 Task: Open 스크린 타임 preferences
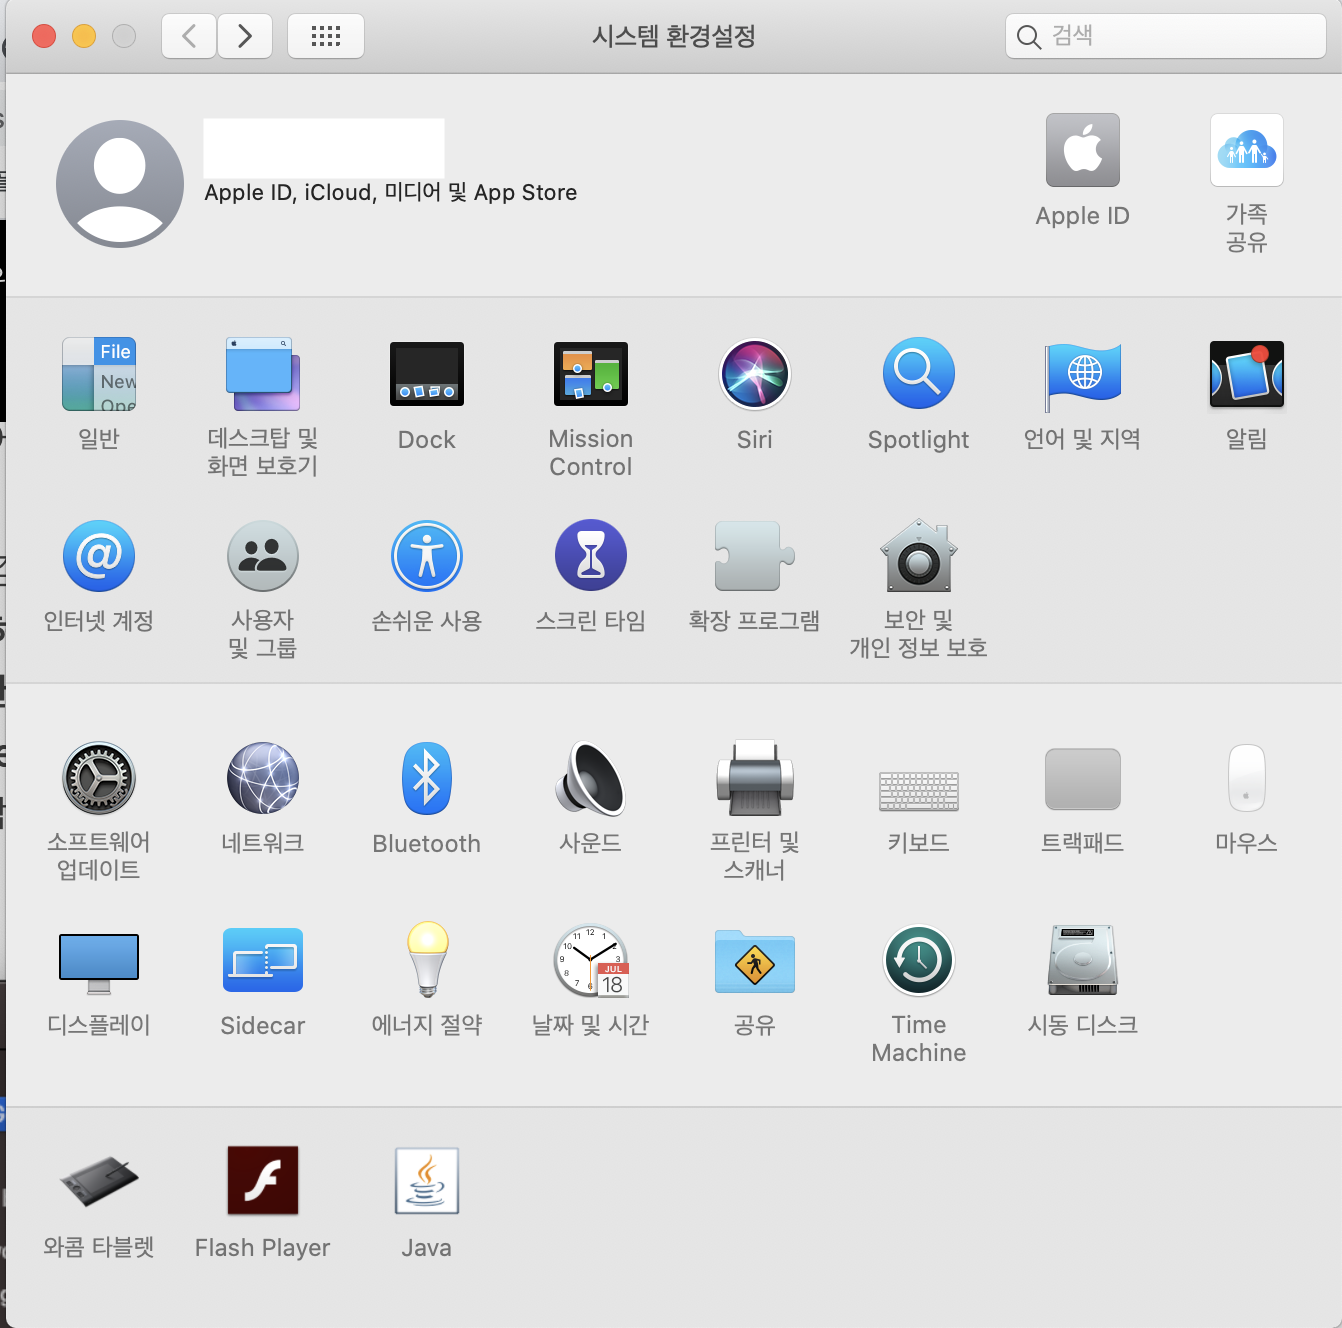pos(591,556)
